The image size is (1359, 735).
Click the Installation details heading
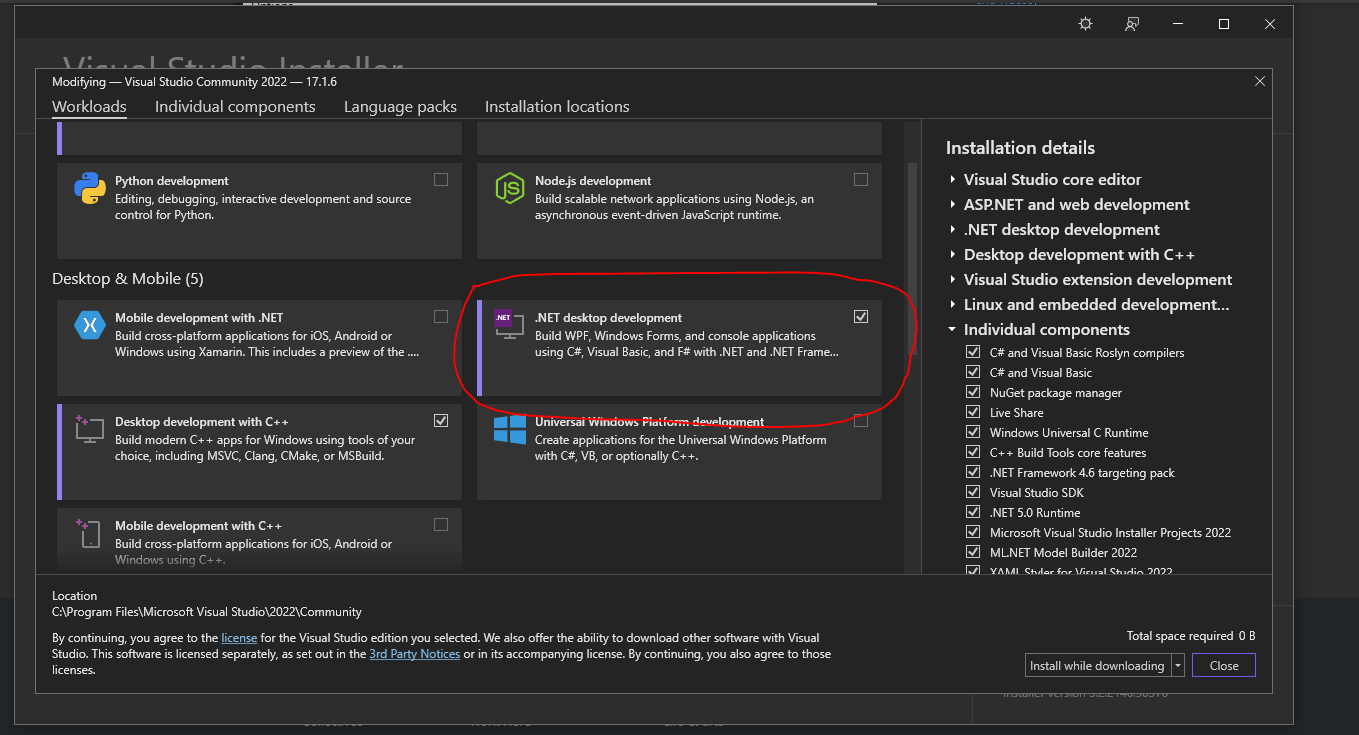pyautogui.click(x=1020, y=148)
